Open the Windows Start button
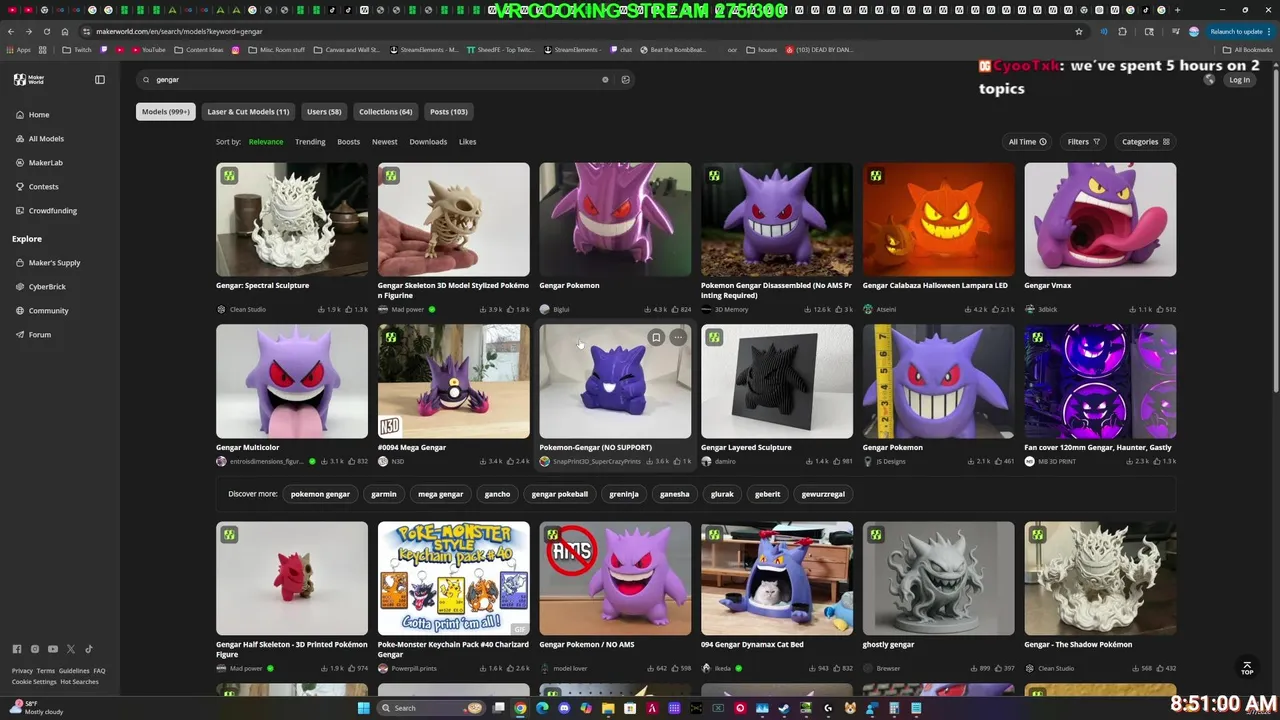This screenshot has width=1280, height=720. tap(364, 708)
